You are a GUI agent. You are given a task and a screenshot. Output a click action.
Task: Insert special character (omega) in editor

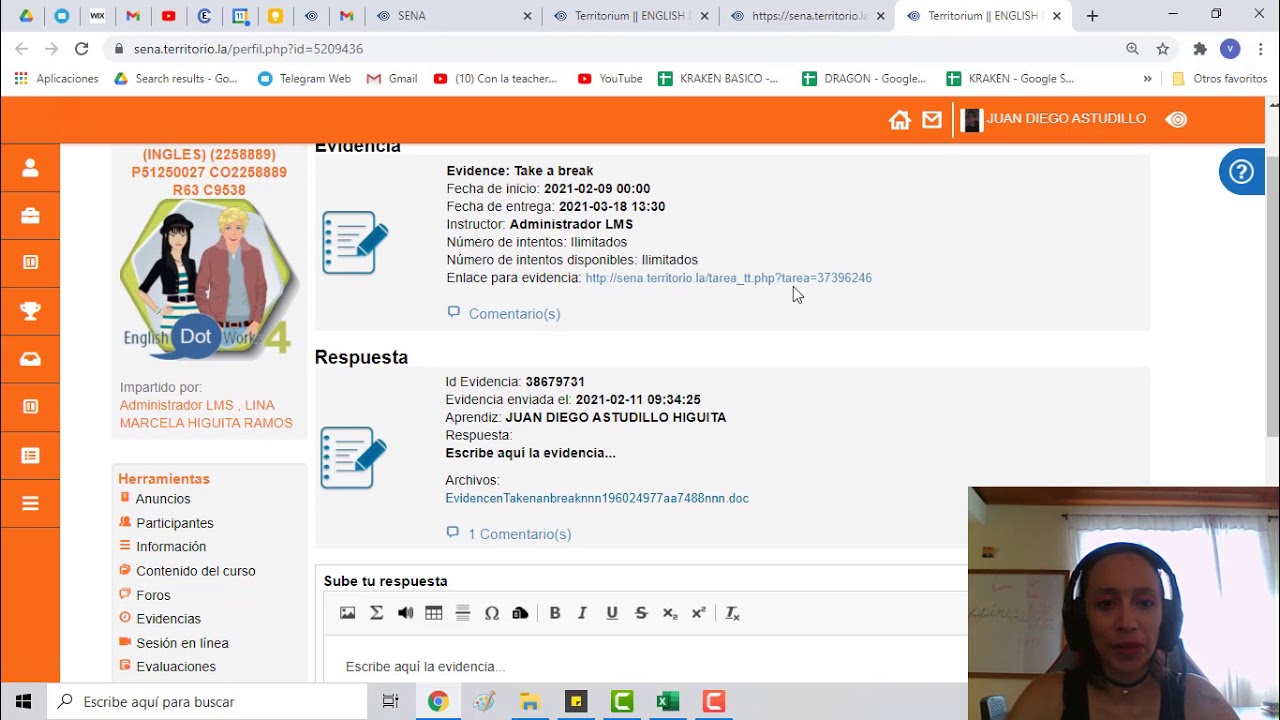(492, 613)
